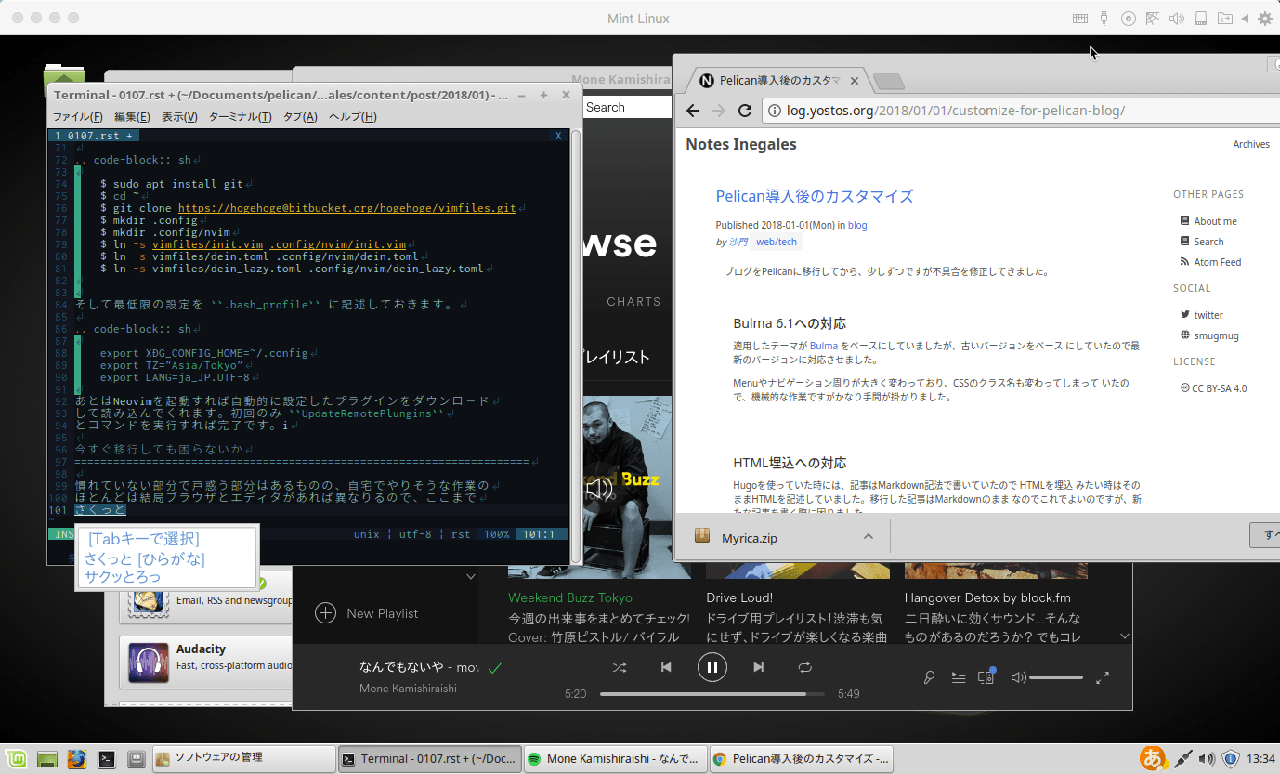Open the play queue in Spotify
The image size is (1280, 774).
coord(957,677)
